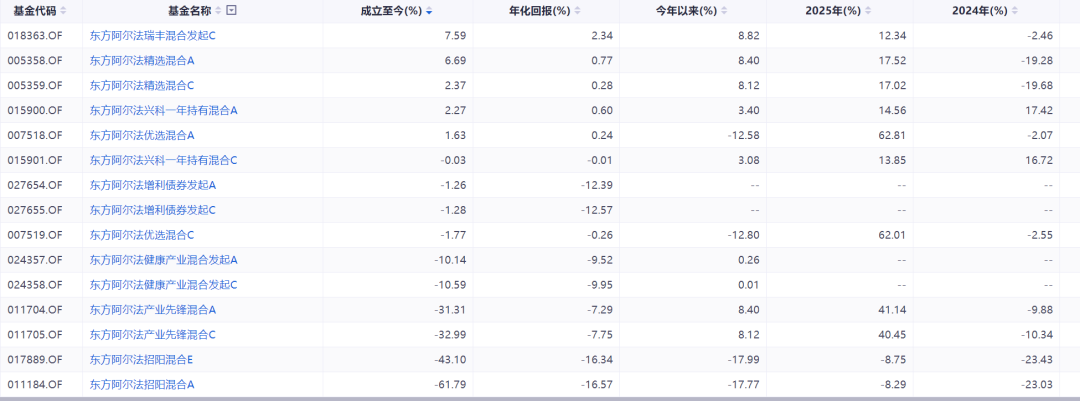
Task: Open fund 东方阿尔法招阳混合A
Action: [142, 384]
